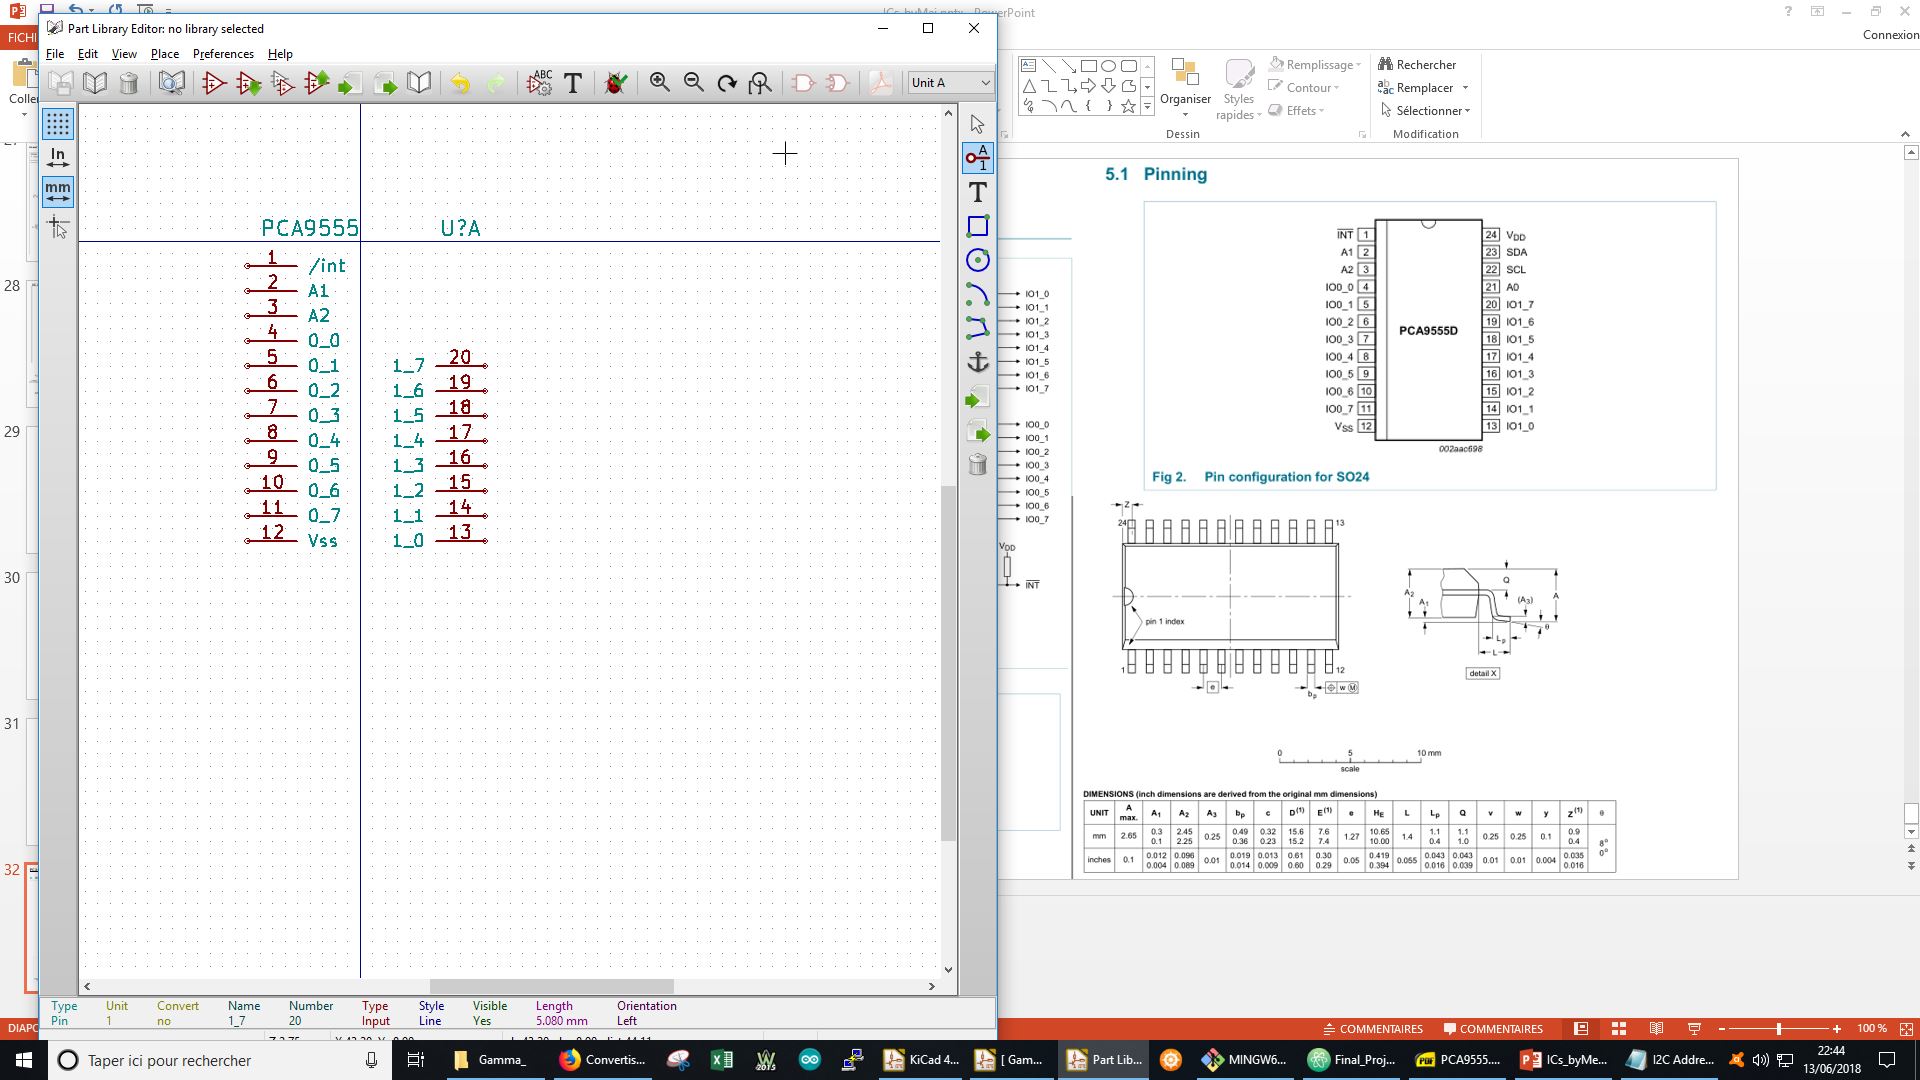
Task: Switch units to inches
Action: click(58, 157)
